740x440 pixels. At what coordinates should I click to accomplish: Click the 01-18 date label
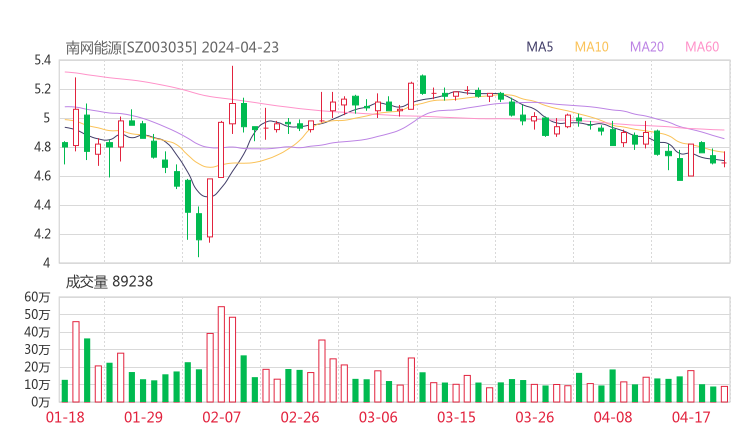click(65, 417)
